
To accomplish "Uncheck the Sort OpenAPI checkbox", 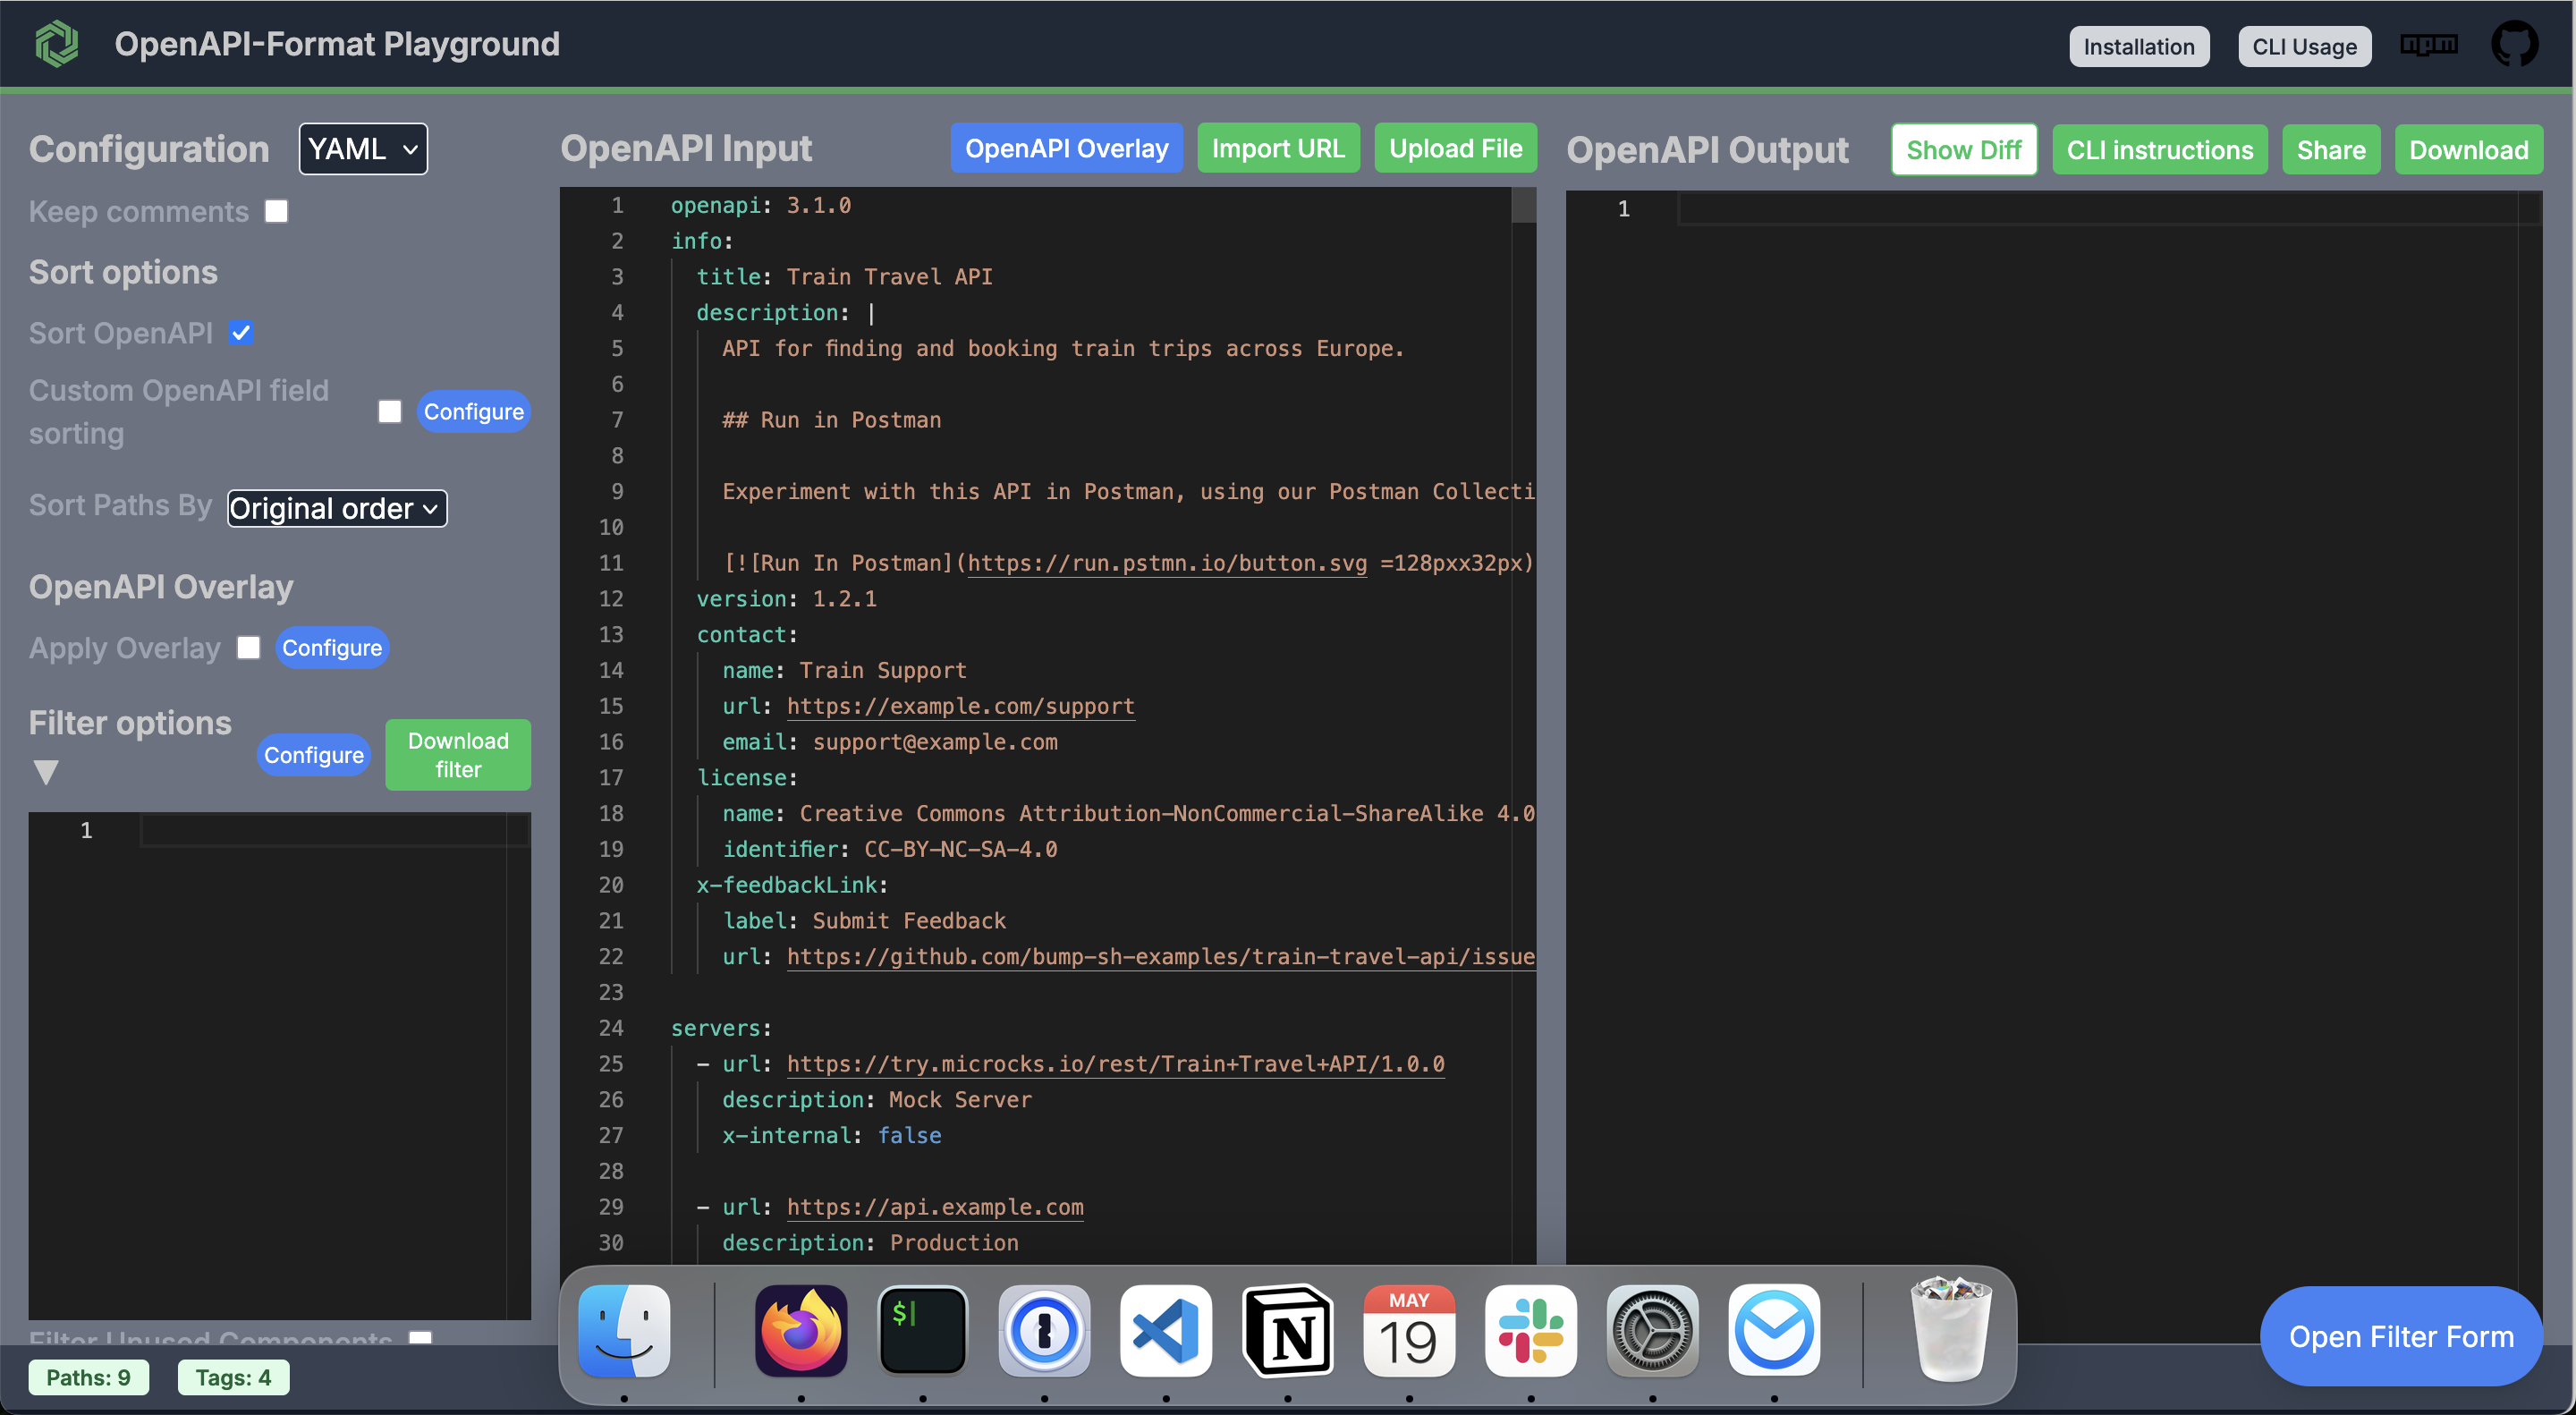I will pos(241,333).
